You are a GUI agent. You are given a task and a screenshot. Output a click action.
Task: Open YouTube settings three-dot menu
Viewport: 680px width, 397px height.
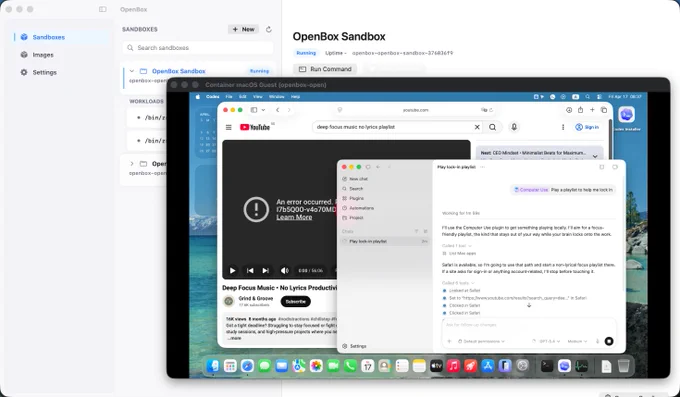[563, 127]
